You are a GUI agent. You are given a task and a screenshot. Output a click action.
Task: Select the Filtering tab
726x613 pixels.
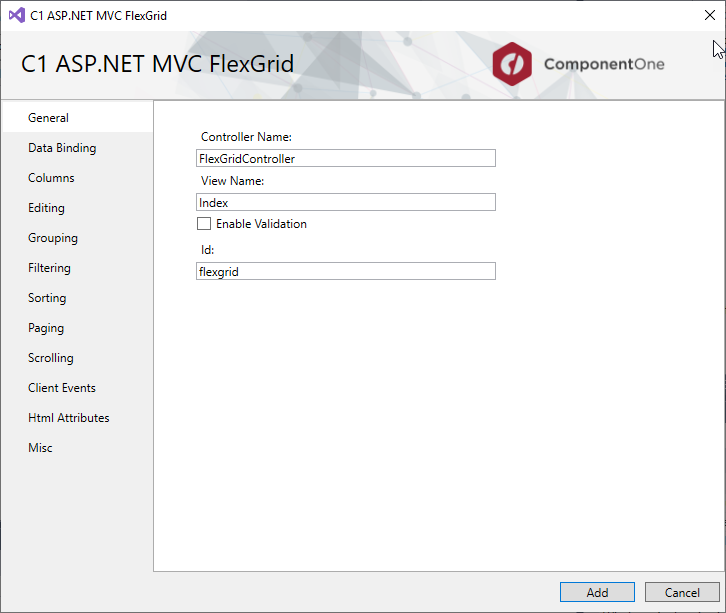pos(49,268)
